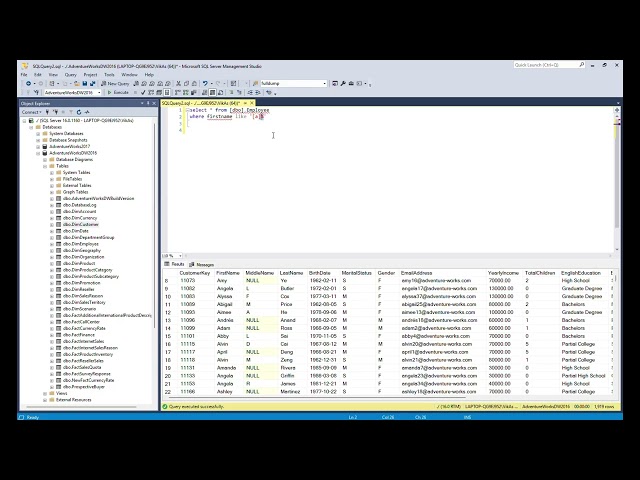Click the Save All icon
Image resolution: width=640 pixels, height=480 pixels.
(x=93, y=83)
